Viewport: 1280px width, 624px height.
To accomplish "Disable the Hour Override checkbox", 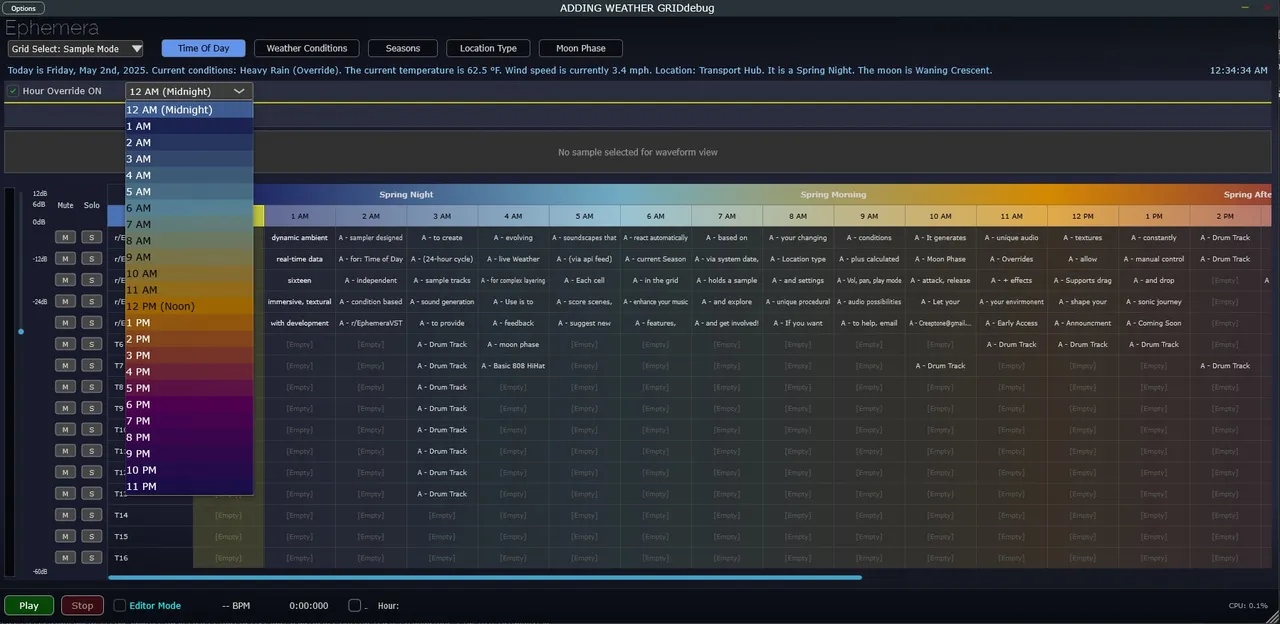I will [13, 91].
